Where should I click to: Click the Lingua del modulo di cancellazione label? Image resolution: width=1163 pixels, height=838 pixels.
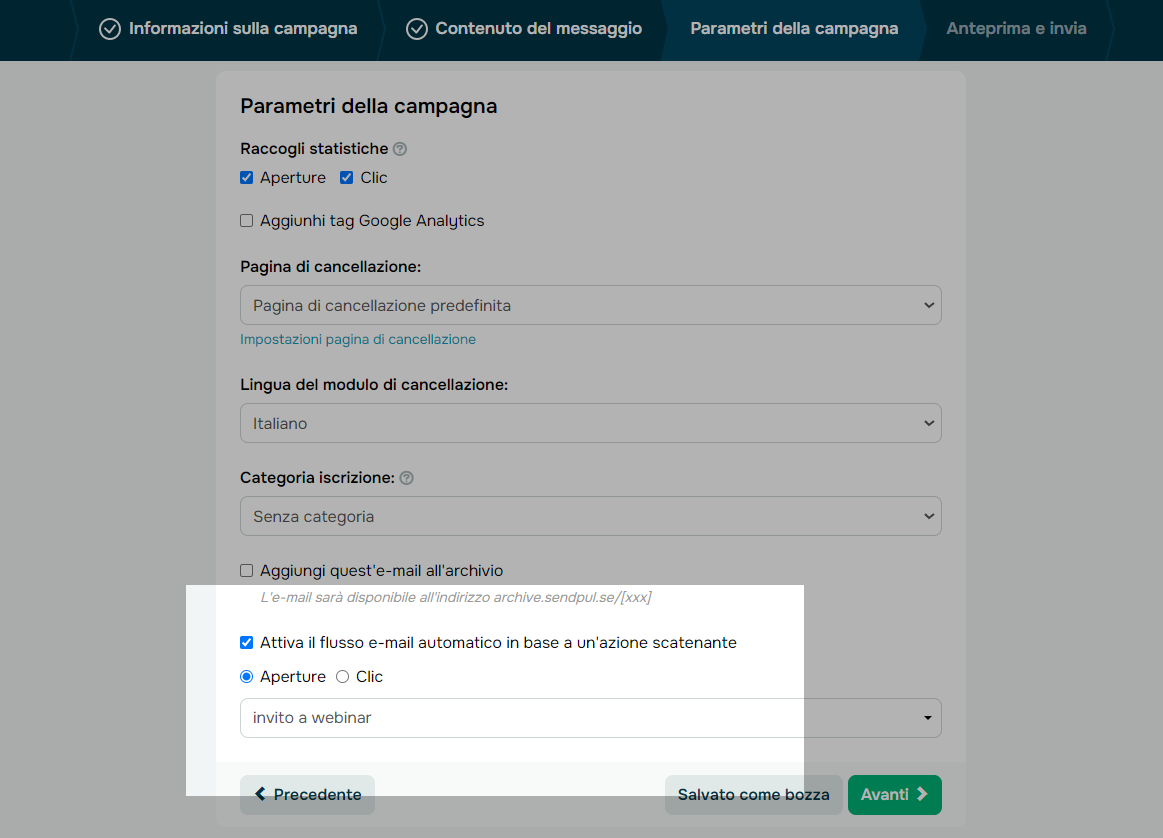click(375, 385)
